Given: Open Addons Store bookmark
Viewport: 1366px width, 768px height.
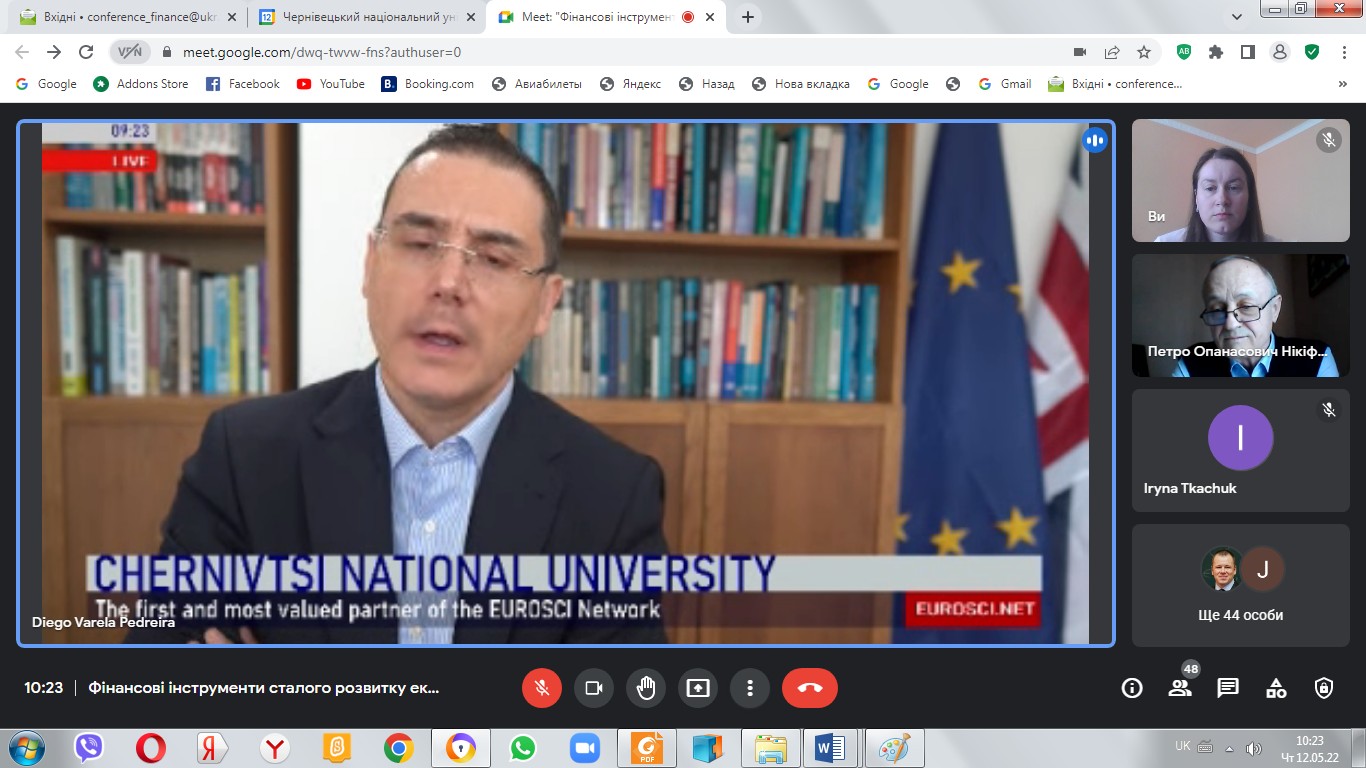Looking at the screenshot, I should pos(141,84).
